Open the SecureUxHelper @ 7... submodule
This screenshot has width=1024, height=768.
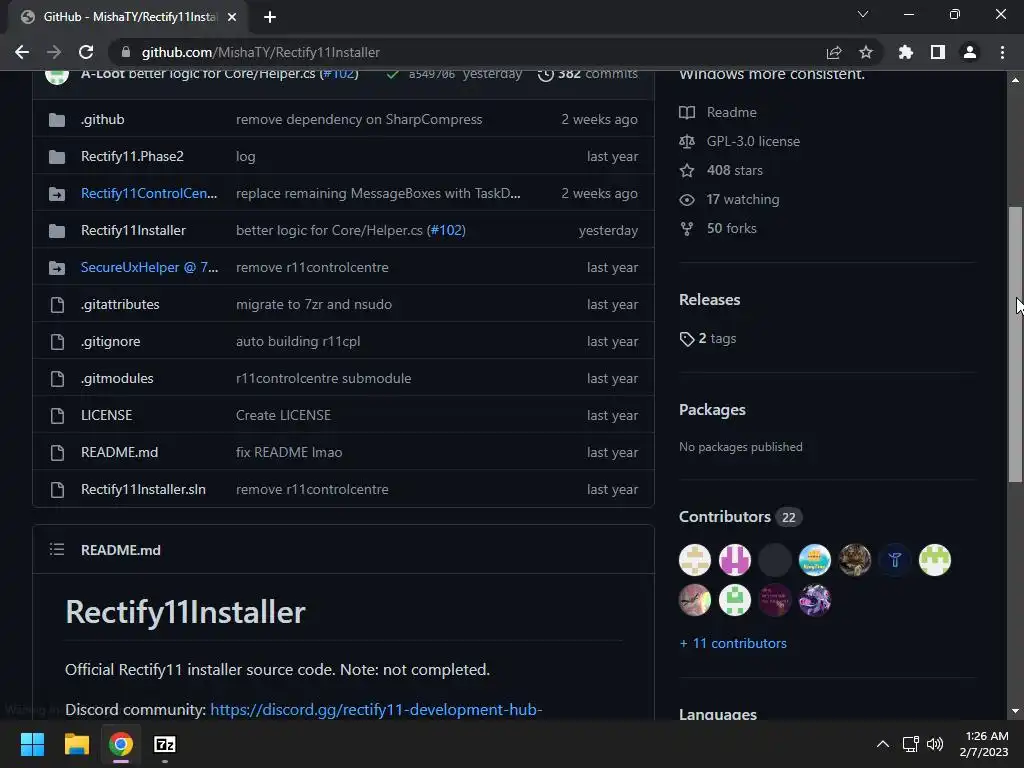[x=150, y=267]
